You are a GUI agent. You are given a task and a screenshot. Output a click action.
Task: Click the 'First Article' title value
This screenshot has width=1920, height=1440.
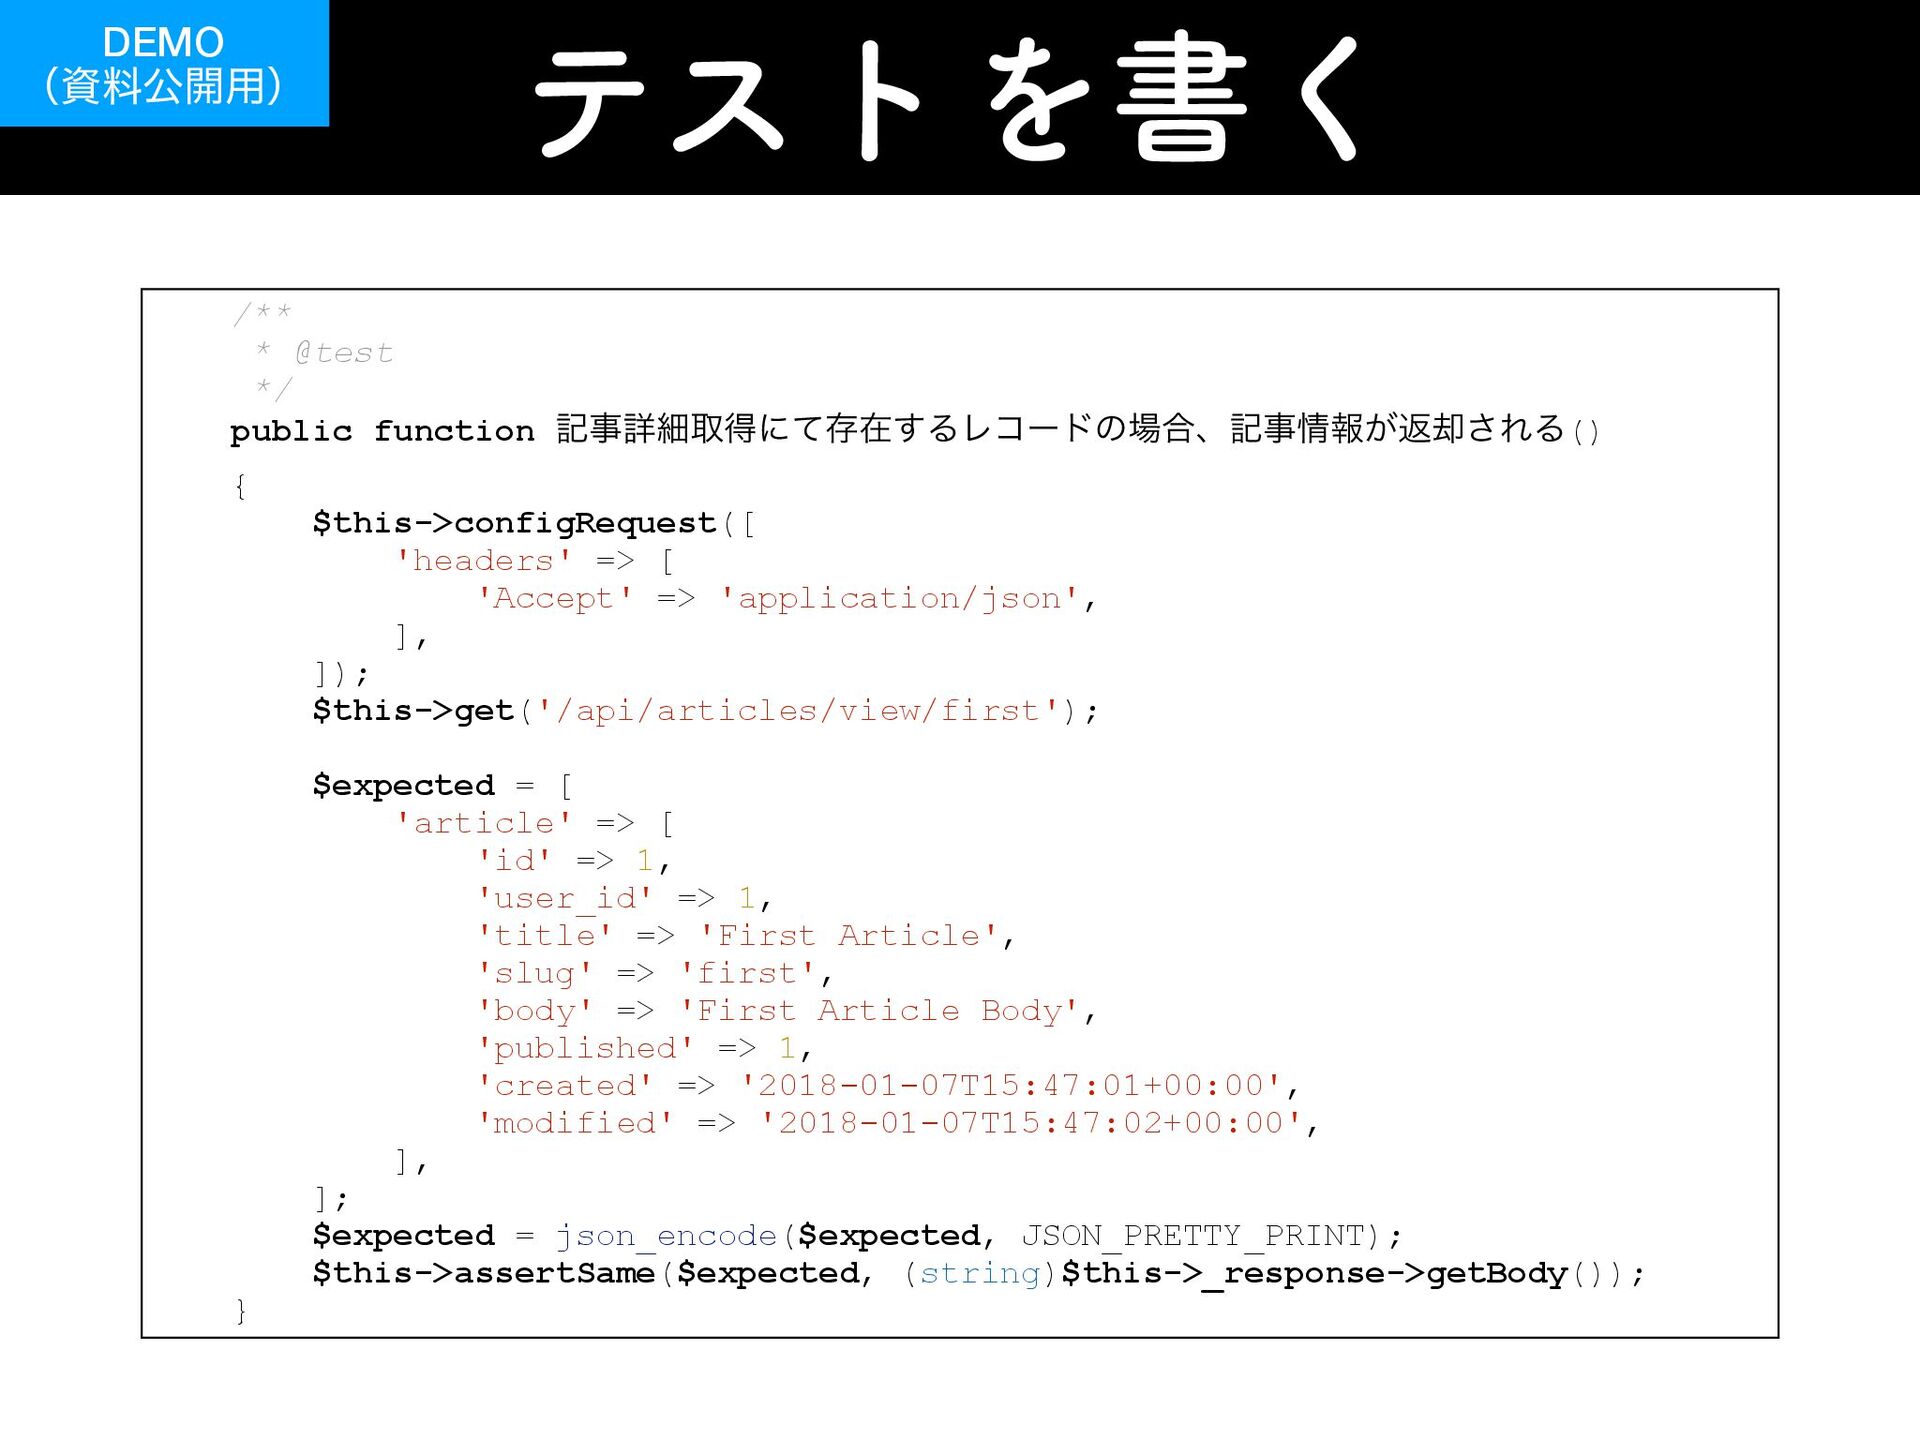848,936
